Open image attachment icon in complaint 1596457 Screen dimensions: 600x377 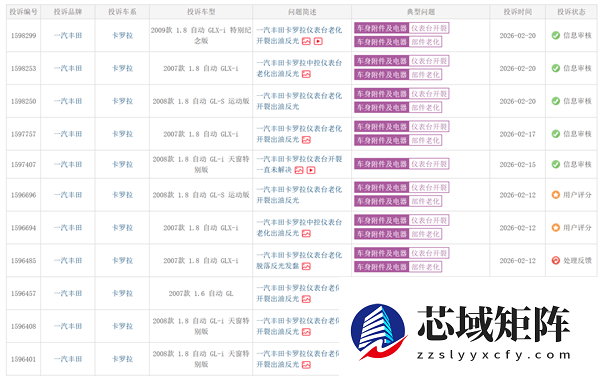click(306, 299)
